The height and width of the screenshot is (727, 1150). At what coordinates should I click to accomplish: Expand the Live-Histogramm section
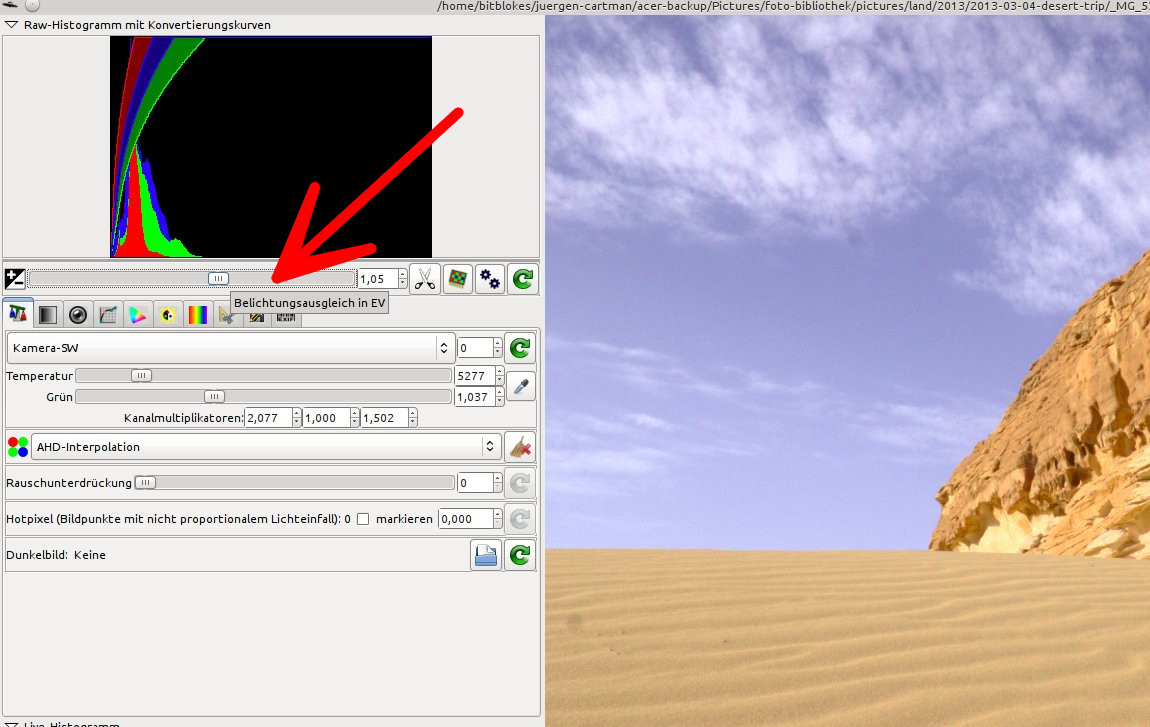pyautogui.click(x=12, y=724)
